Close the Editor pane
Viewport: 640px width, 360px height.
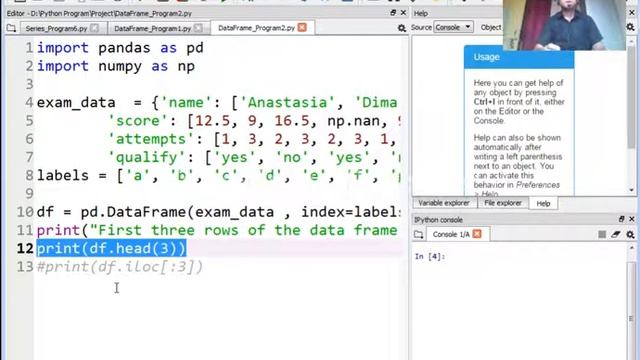click(403, 13)
